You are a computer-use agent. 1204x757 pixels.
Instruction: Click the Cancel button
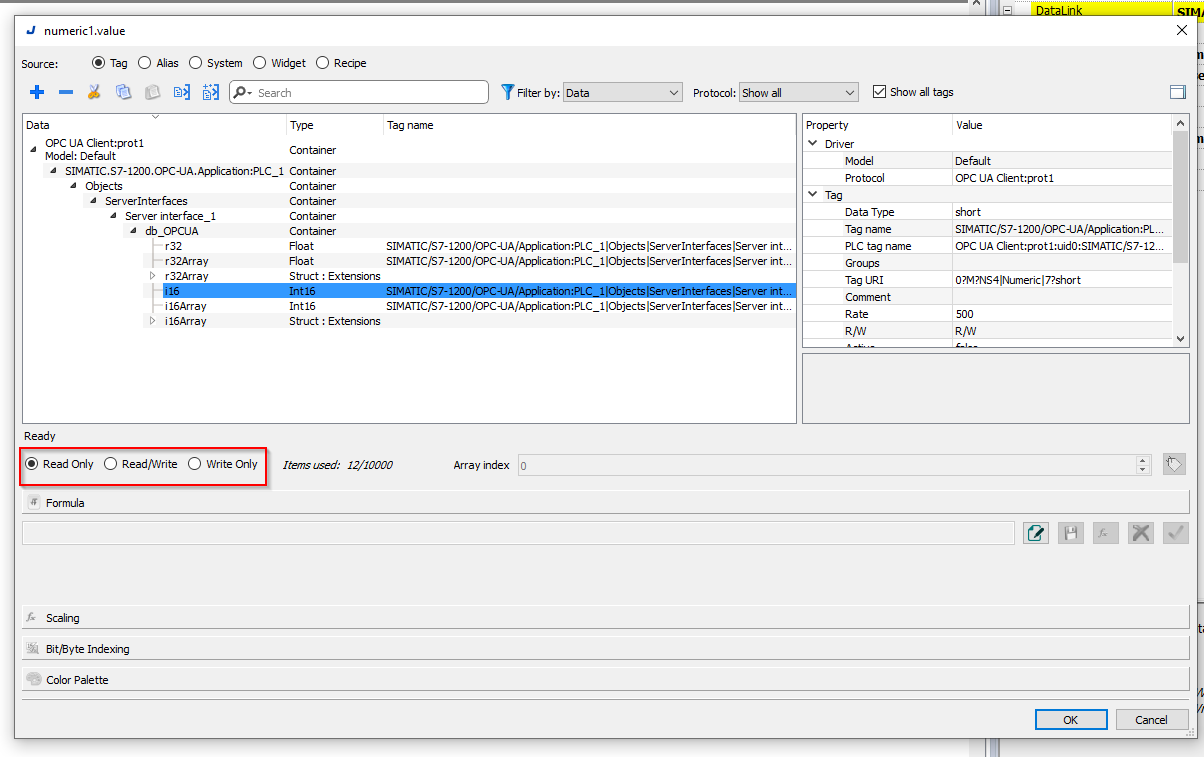(x=1151, y=720)
